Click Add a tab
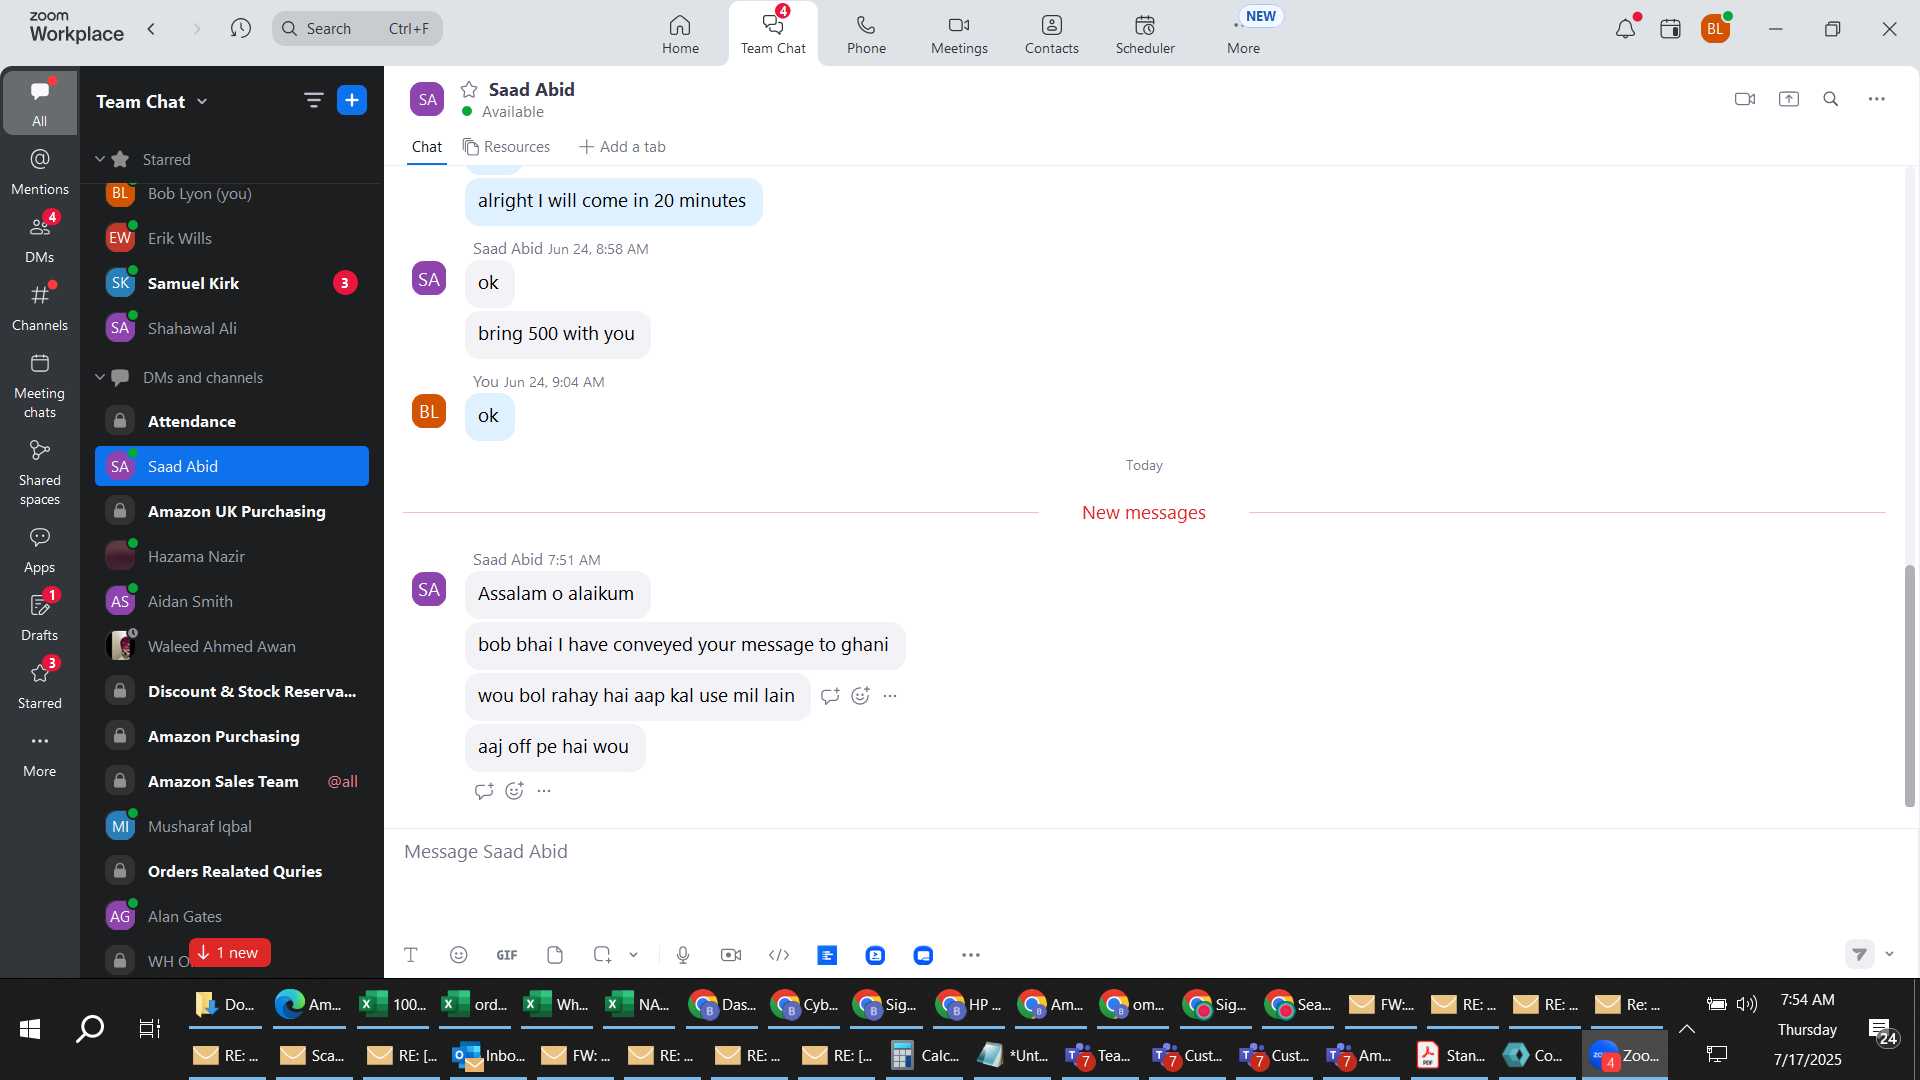Screen dimensions: 1920x1080 (x=622, y=147)
